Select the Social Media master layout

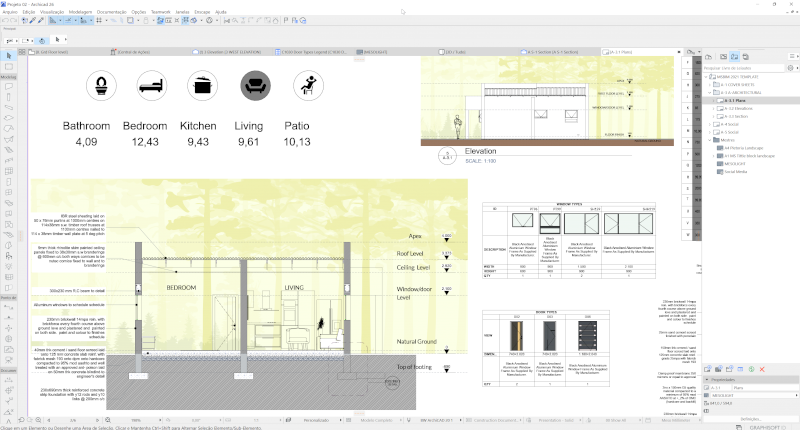(x=734, y=171)
